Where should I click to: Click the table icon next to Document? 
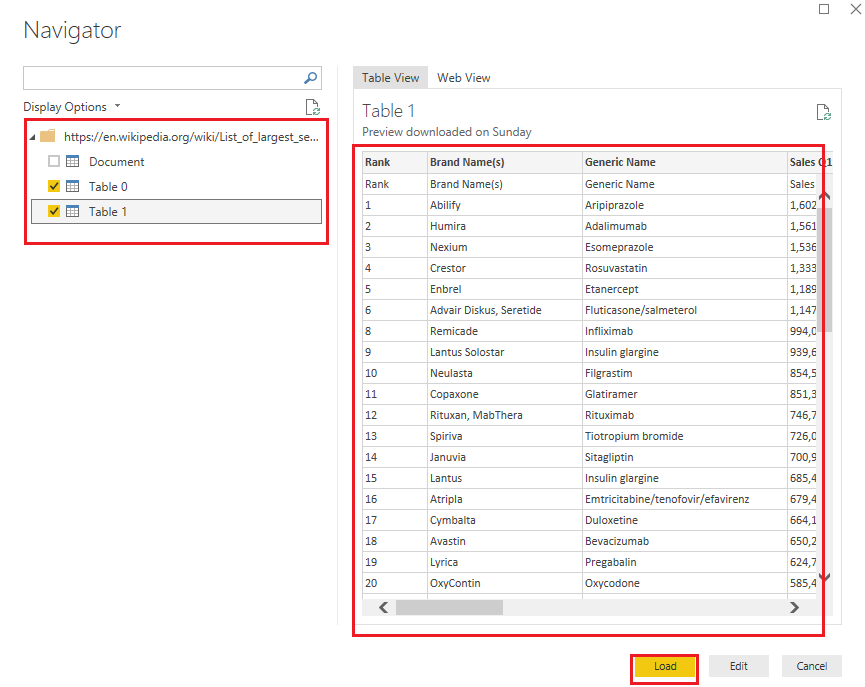[x=72, y=161]
